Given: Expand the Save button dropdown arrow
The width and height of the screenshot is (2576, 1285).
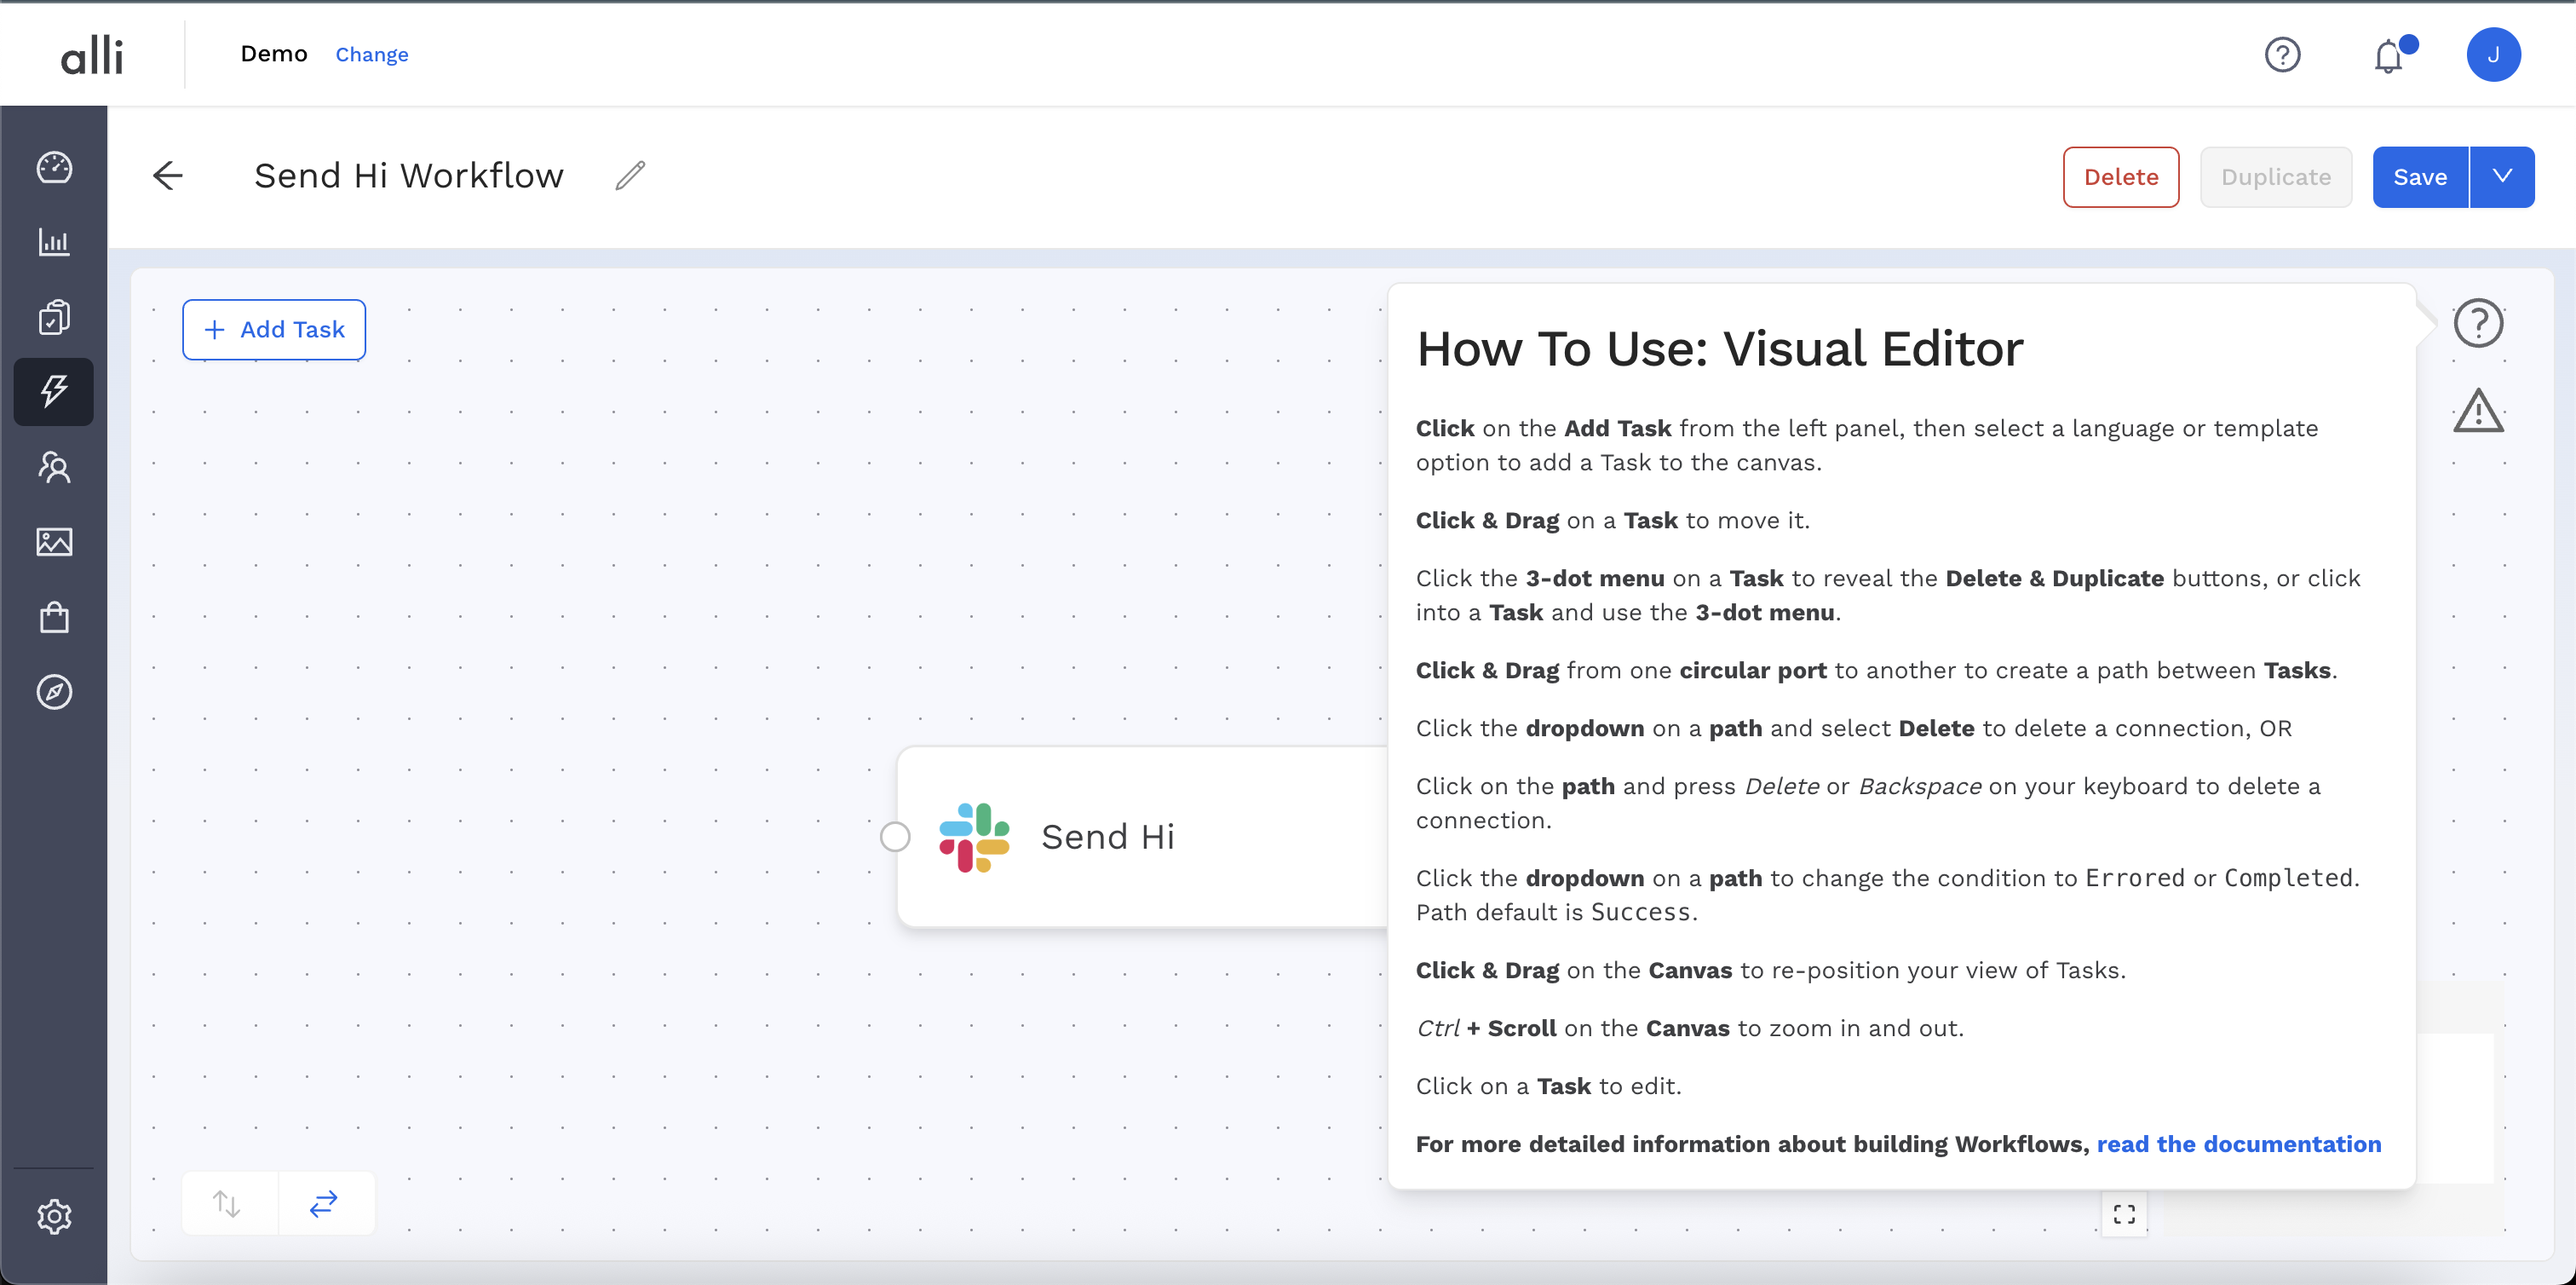Looking at the screenshot, I should (2502, 177).
